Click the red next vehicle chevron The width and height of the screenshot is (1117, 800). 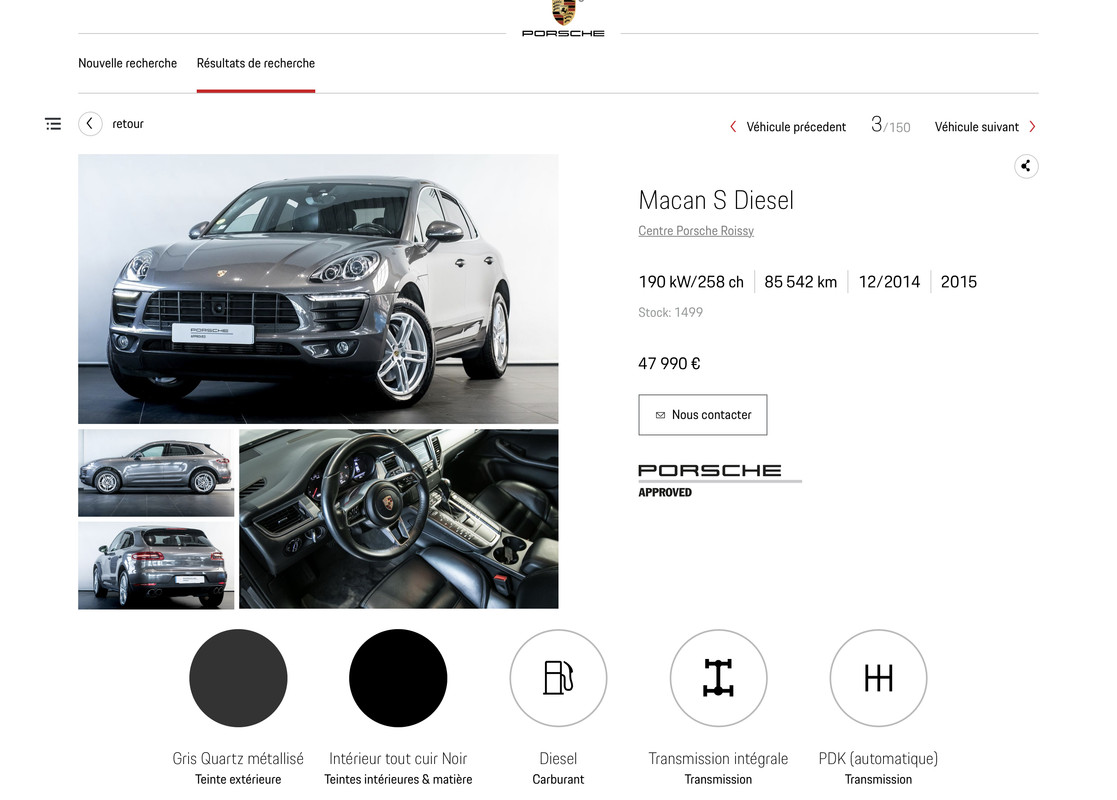1032,127
